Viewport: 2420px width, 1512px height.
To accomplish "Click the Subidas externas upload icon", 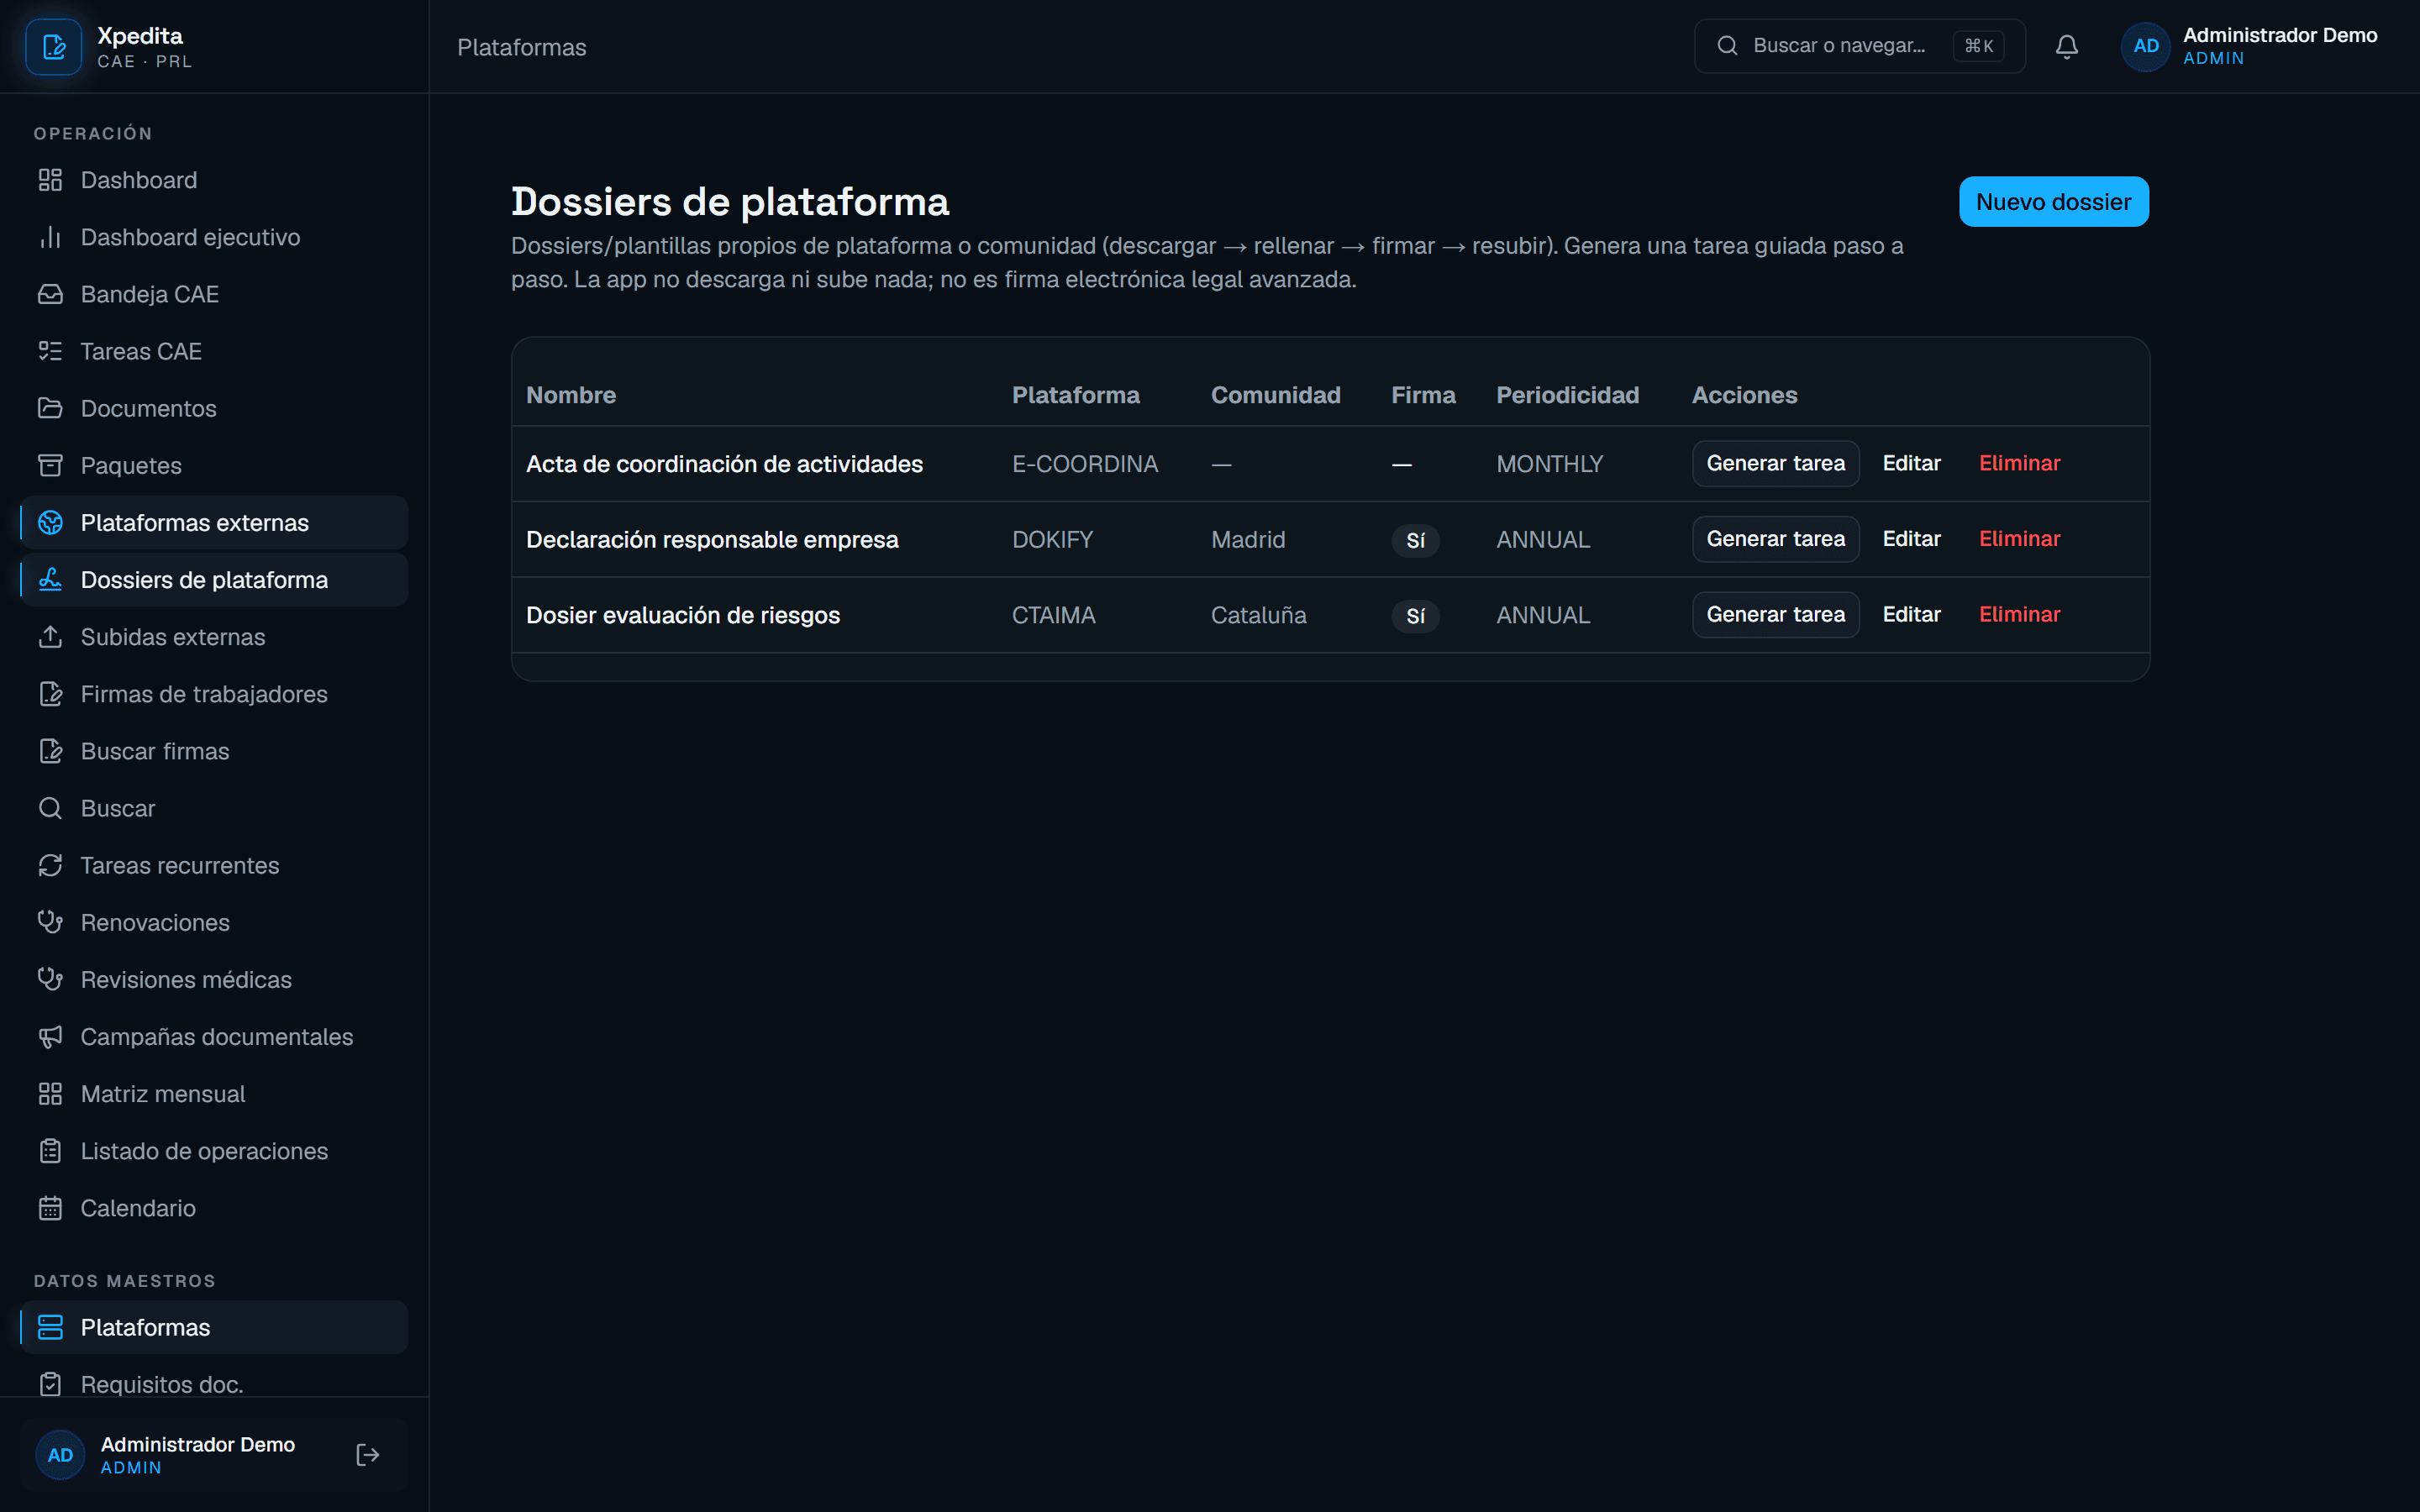I will pyautogui.click(x=50, y=637).
